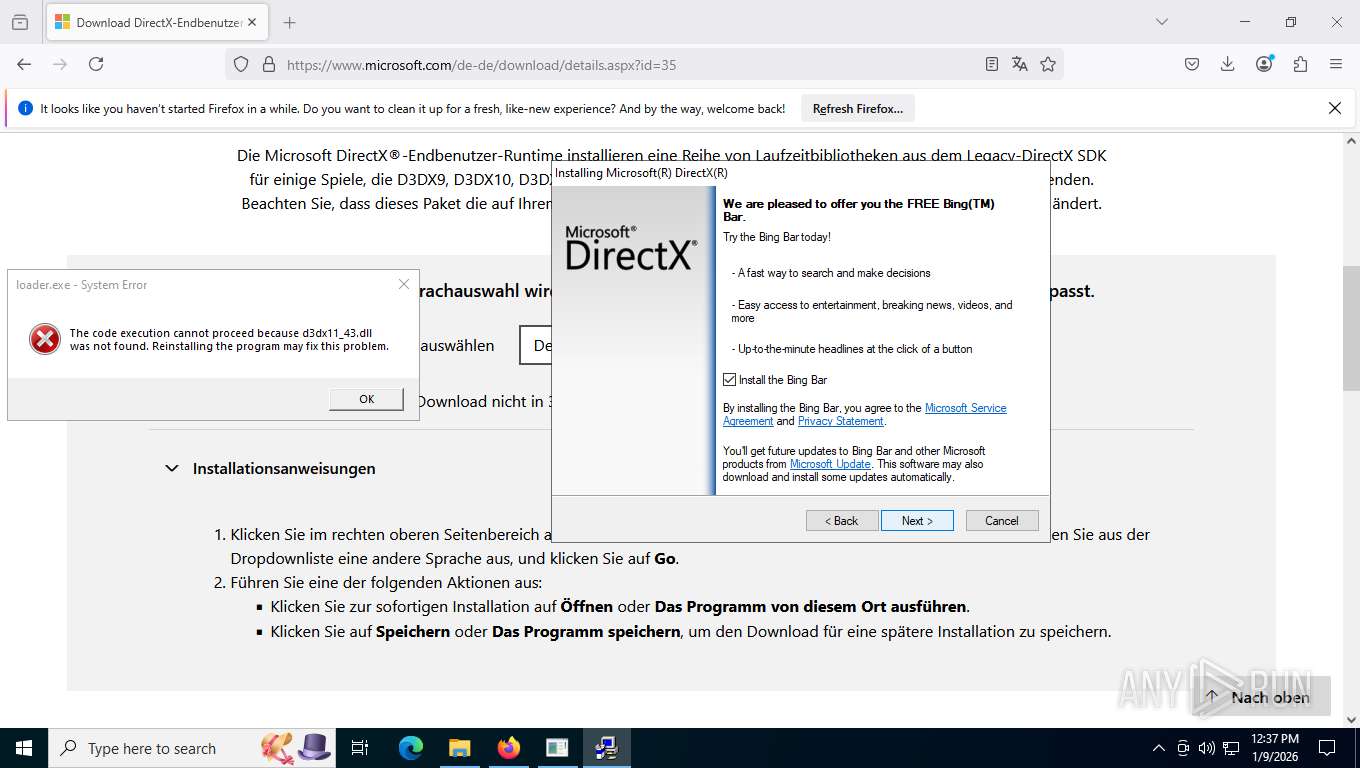Cancel the DirectX installation

coord(1002,520)
